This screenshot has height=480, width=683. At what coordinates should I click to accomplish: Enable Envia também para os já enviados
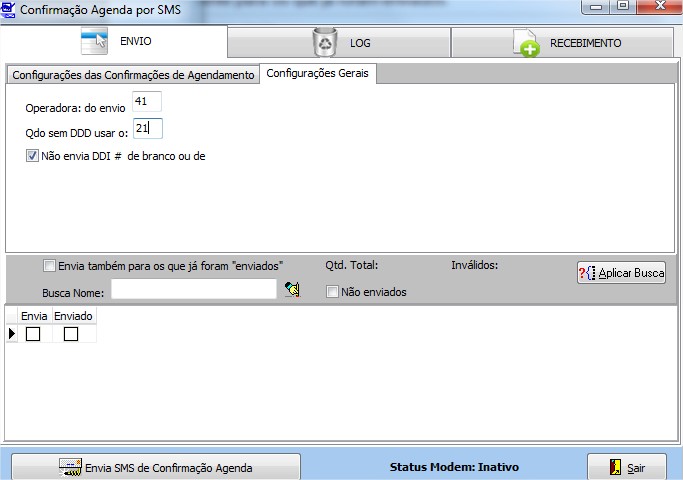(50, 266)
